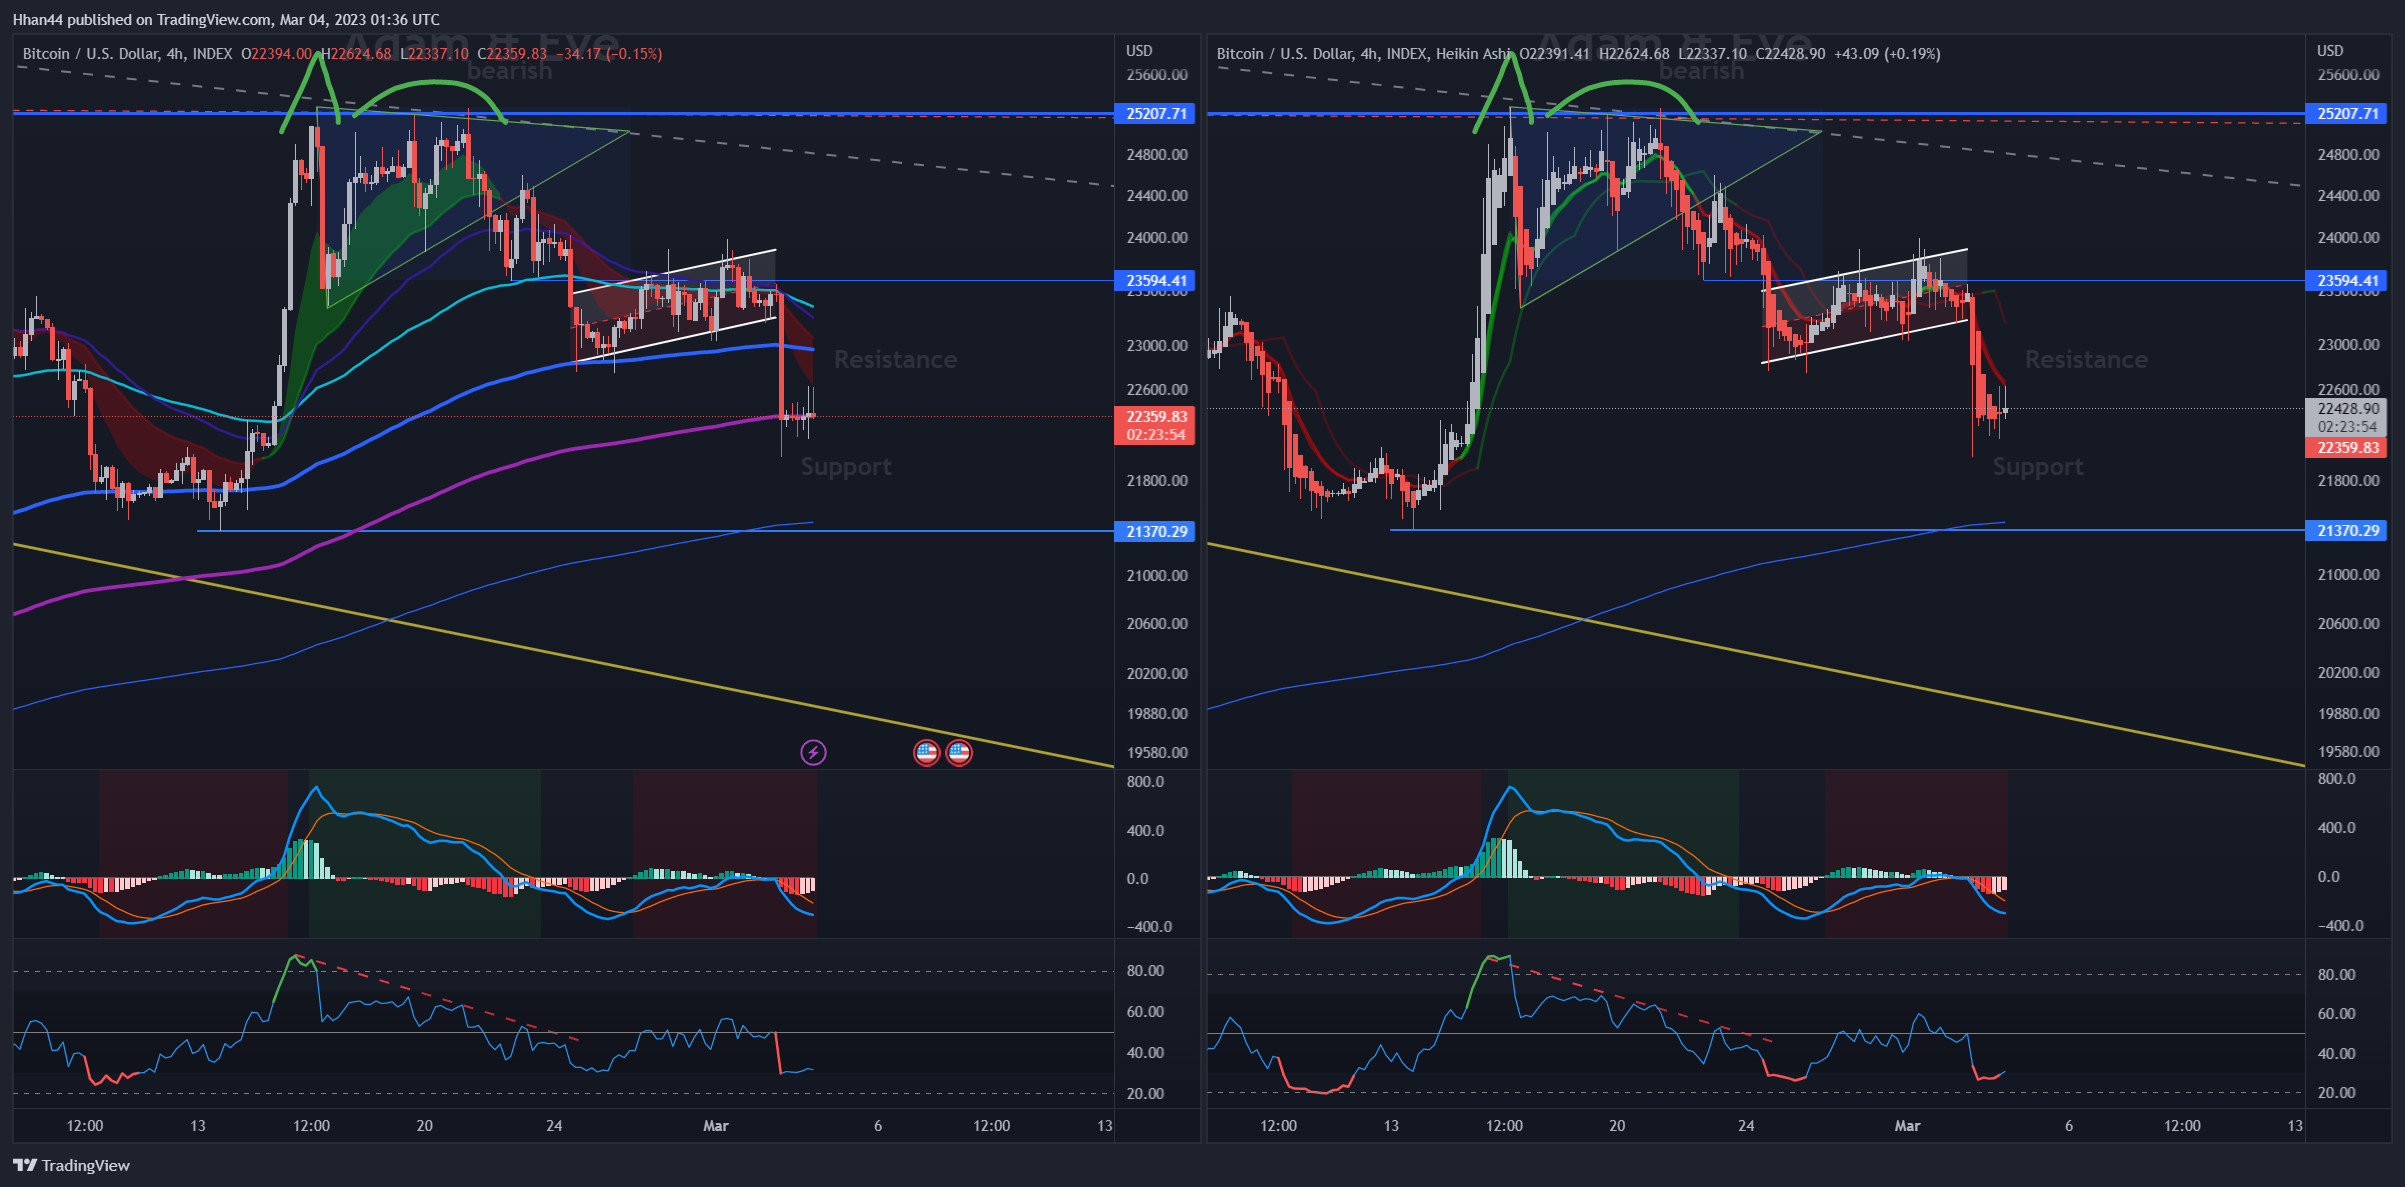Screen dimensions: 2405x1187
Task: Click the Heikin Ashi chart title text
Action: coord(1362,54)
